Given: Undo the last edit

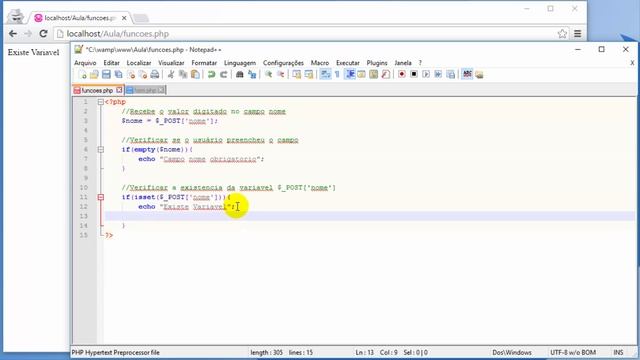Looking at the screenshot, I should (x=211, y=75).
